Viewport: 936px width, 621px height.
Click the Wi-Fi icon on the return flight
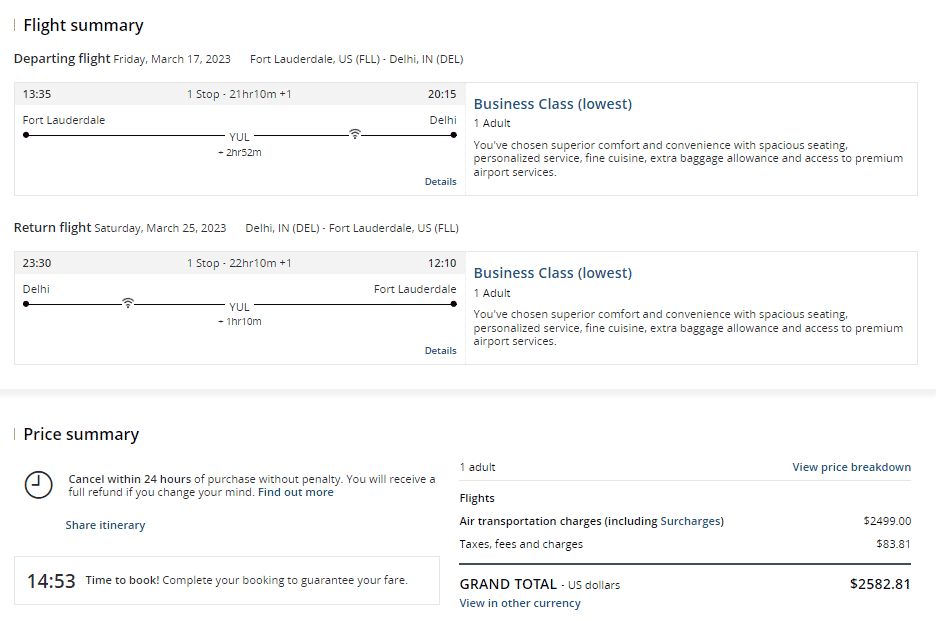[127, 303]
